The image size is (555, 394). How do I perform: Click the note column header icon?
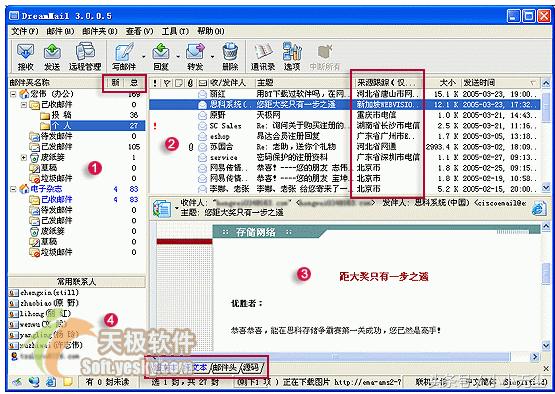coord(179,83)
